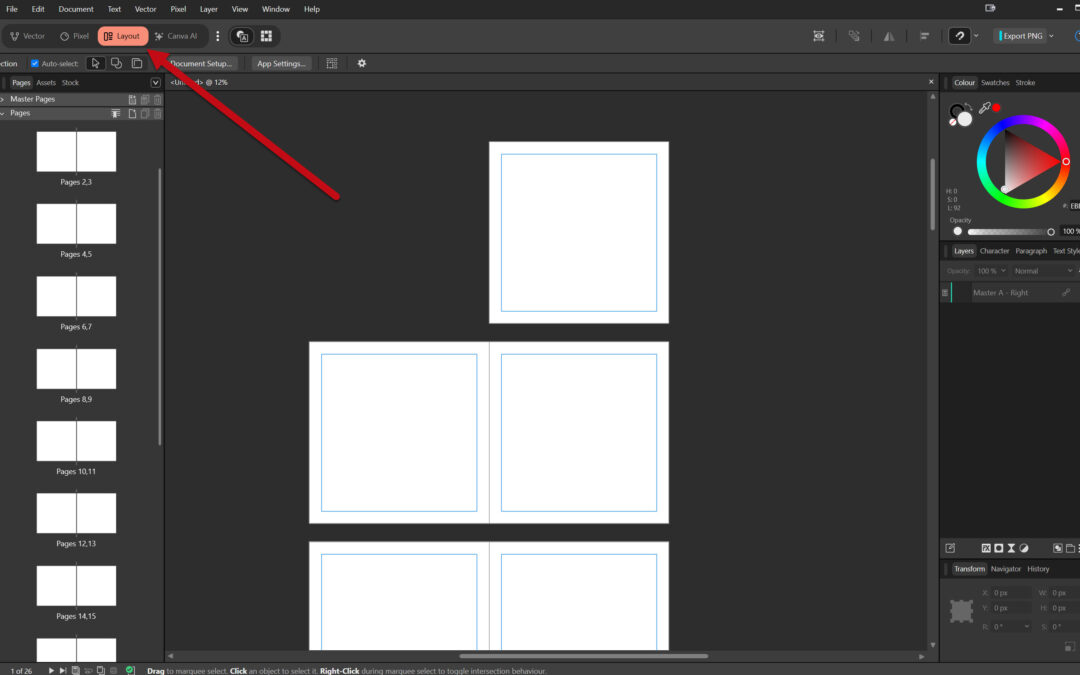Viewport: 1080px width, 675px height.
Task: Pick the colour picker eyedropper tool
Action: (984, 107)
